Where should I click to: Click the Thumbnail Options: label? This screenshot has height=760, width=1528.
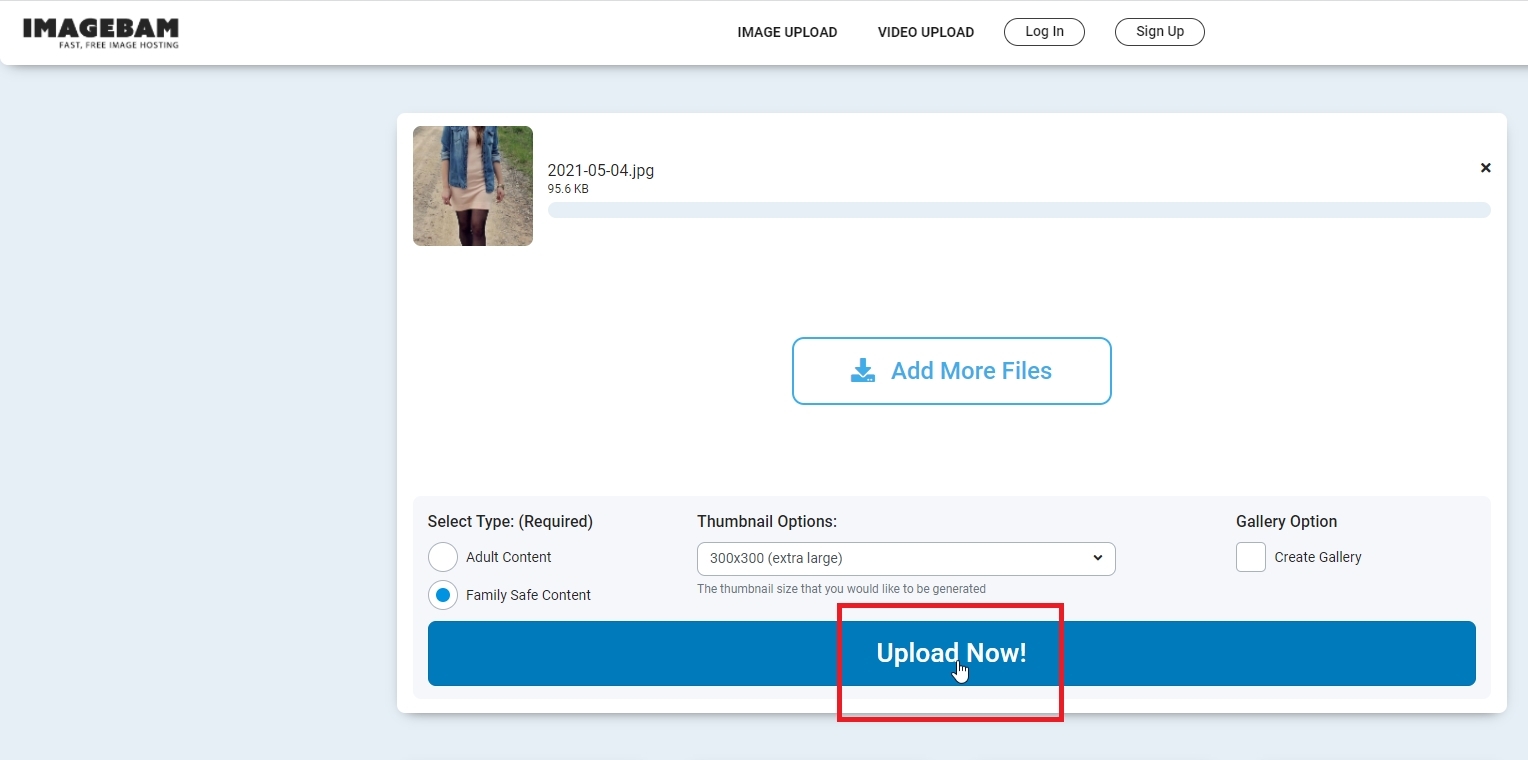(767, 521)
